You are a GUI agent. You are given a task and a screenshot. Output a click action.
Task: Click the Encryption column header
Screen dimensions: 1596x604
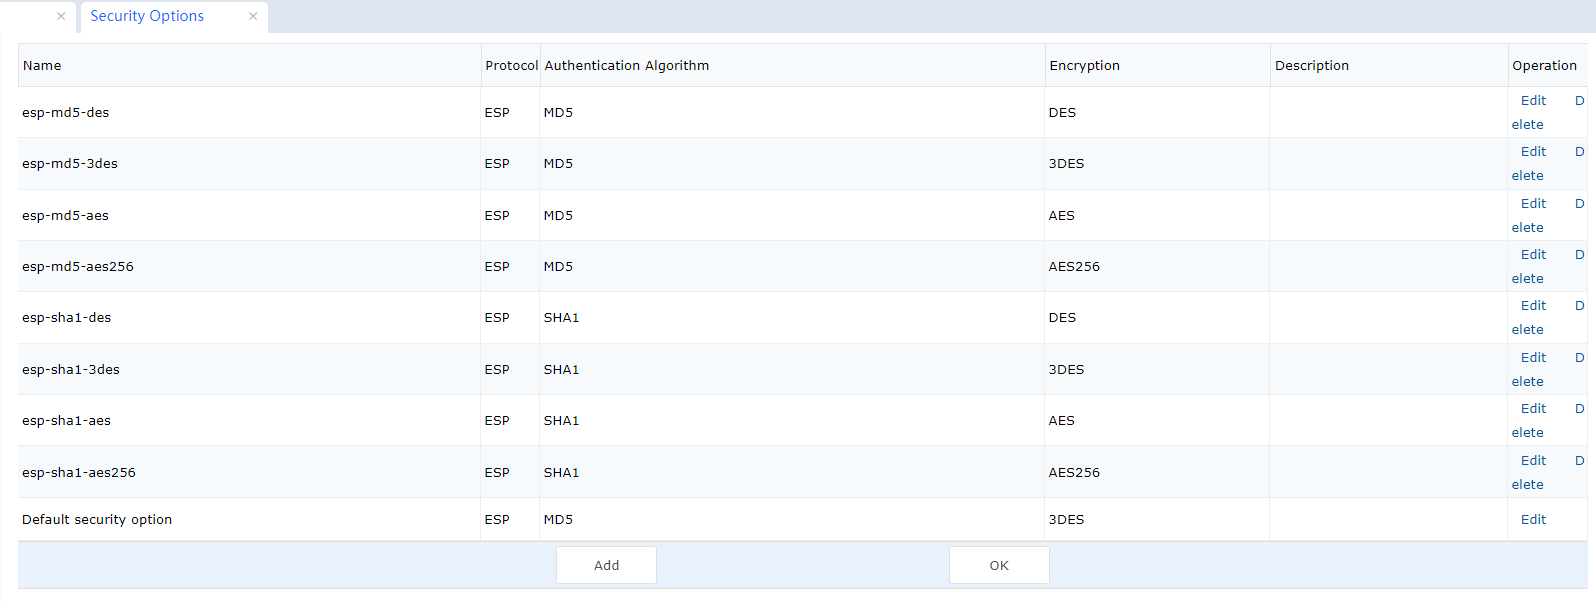pyautogui.click(x=1084, y=66)
